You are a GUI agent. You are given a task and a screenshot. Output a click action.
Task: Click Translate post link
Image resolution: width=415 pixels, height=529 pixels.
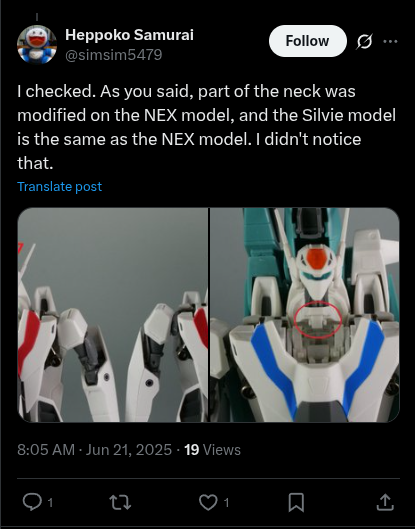pos(59,187)
